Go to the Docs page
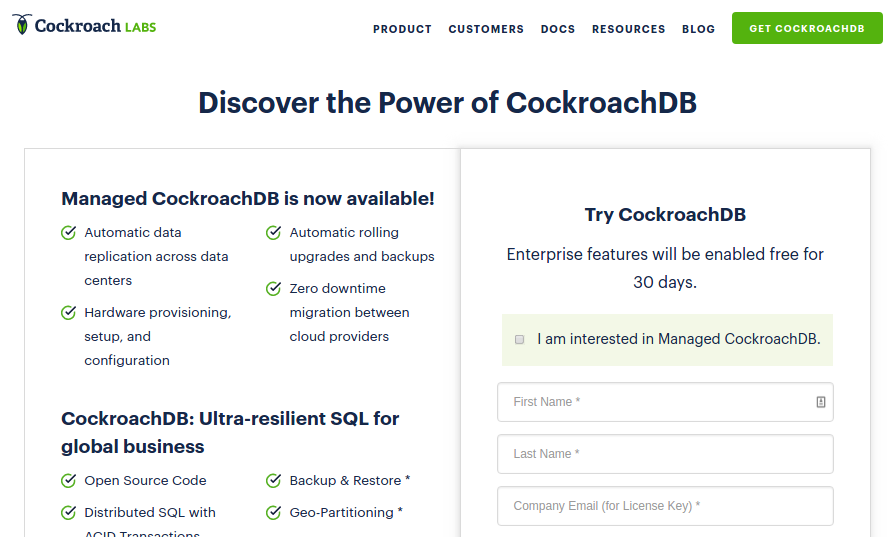Image resolution: width=891 pixels, height=537 pixels. 558,29
